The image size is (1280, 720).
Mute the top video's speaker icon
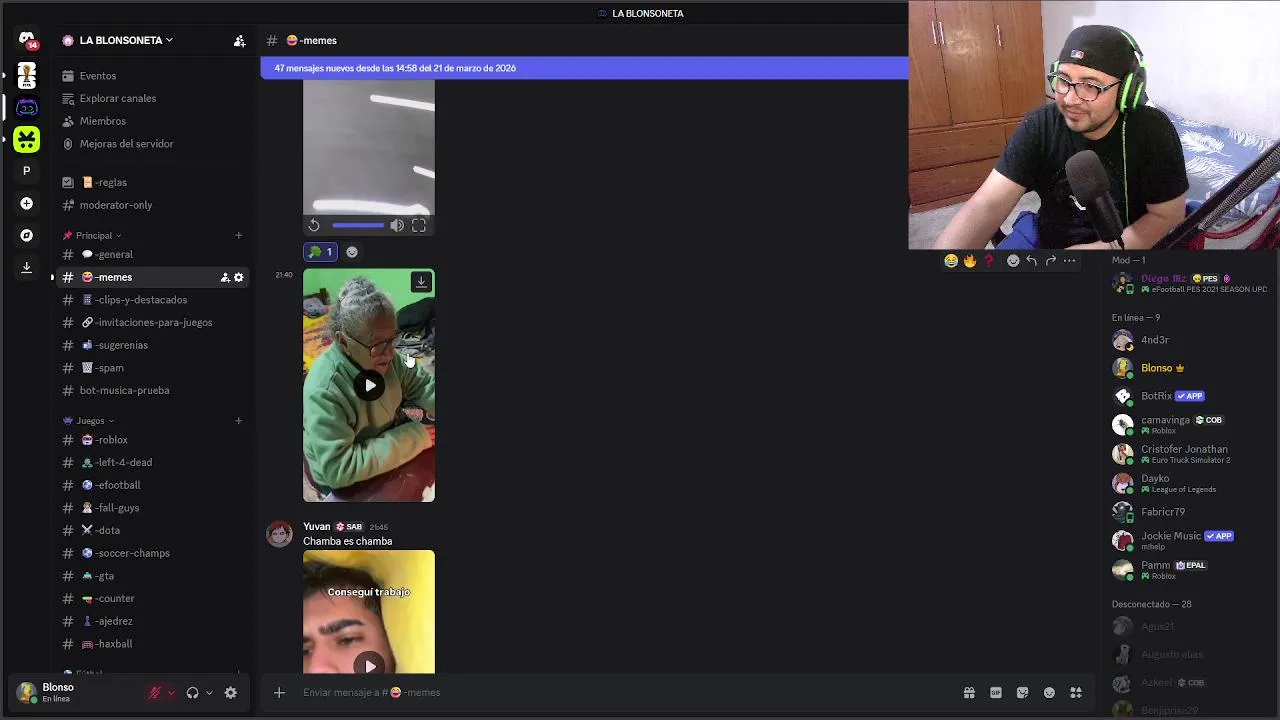[x=397, y=226]
